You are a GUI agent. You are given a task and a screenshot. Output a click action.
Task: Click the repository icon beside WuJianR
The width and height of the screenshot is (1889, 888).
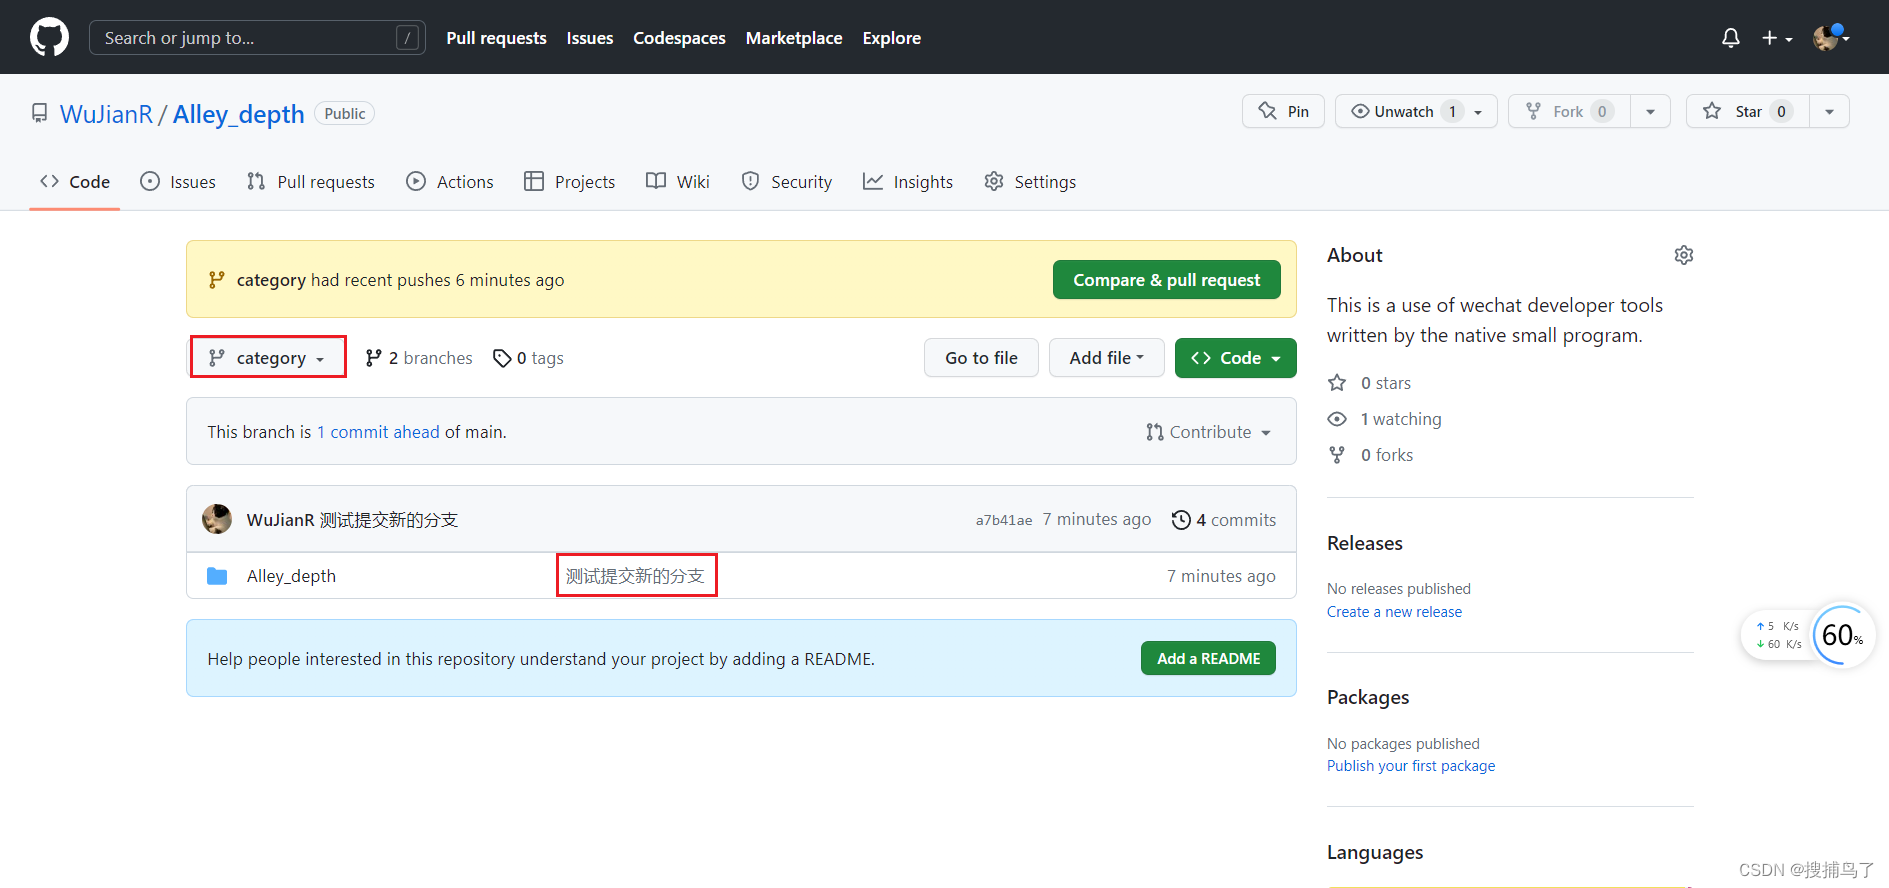click(39, 113)
